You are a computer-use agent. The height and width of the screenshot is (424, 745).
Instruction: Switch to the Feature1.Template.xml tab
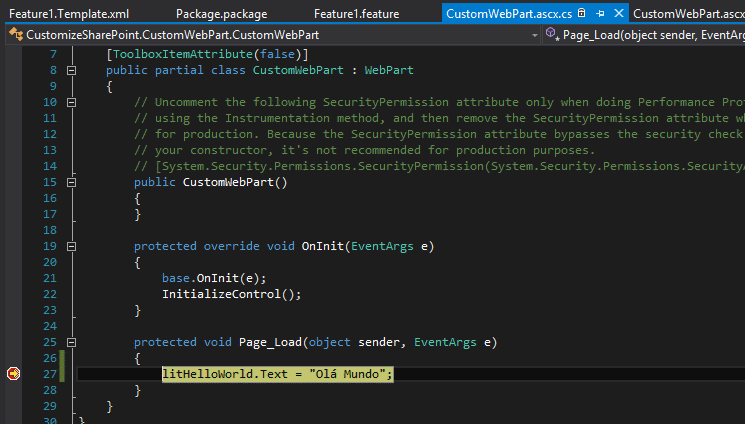tap(69, 14)
